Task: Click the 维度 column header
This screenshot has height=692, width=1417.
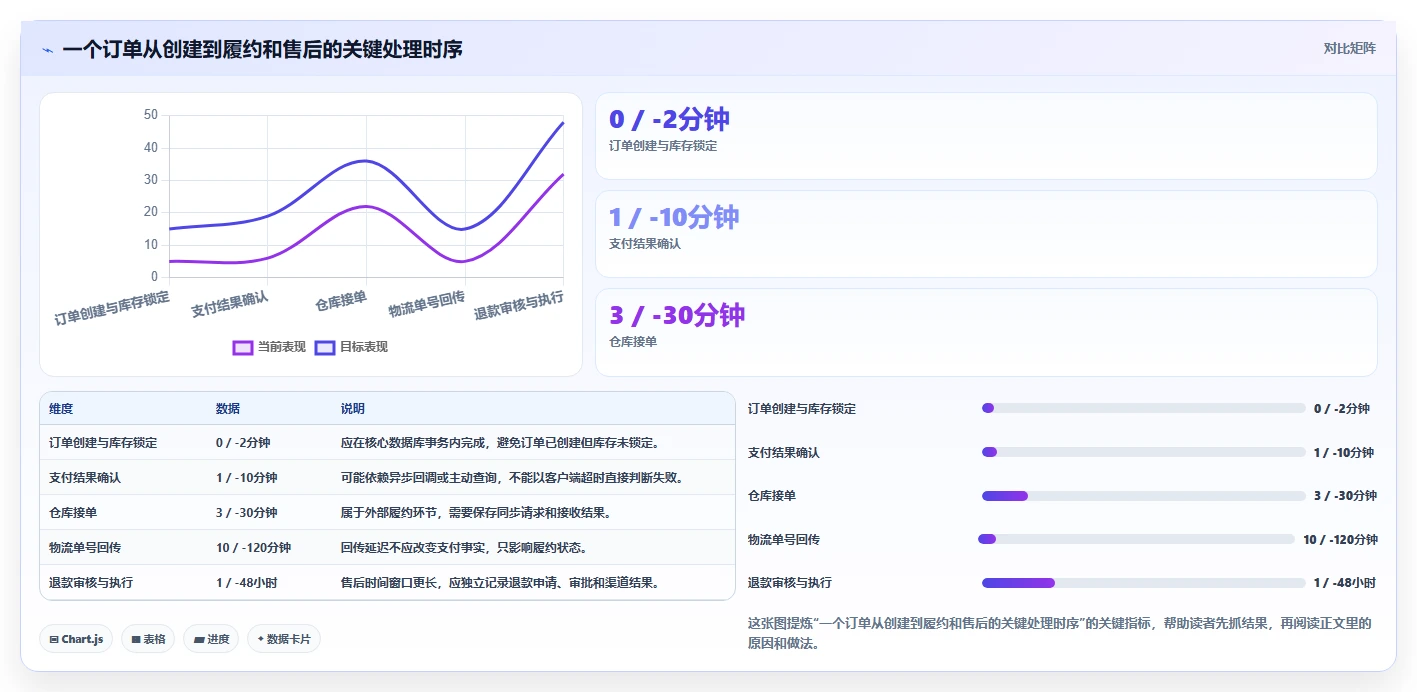Action: coord(61,409)
